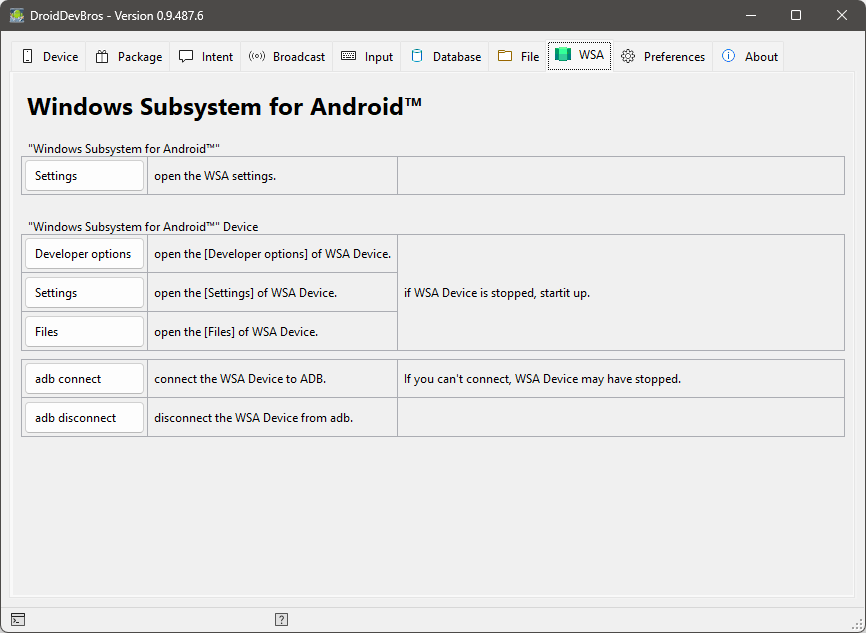The image size is (866, 633).
Task: Click the help question mark icon in status bar
Action: (282, 620)
